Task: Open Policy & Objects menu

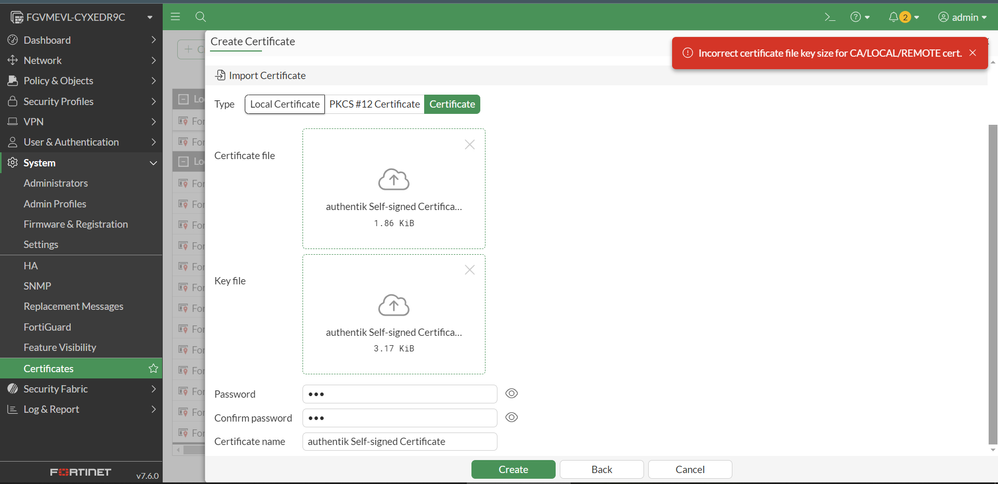Action: 81,81
